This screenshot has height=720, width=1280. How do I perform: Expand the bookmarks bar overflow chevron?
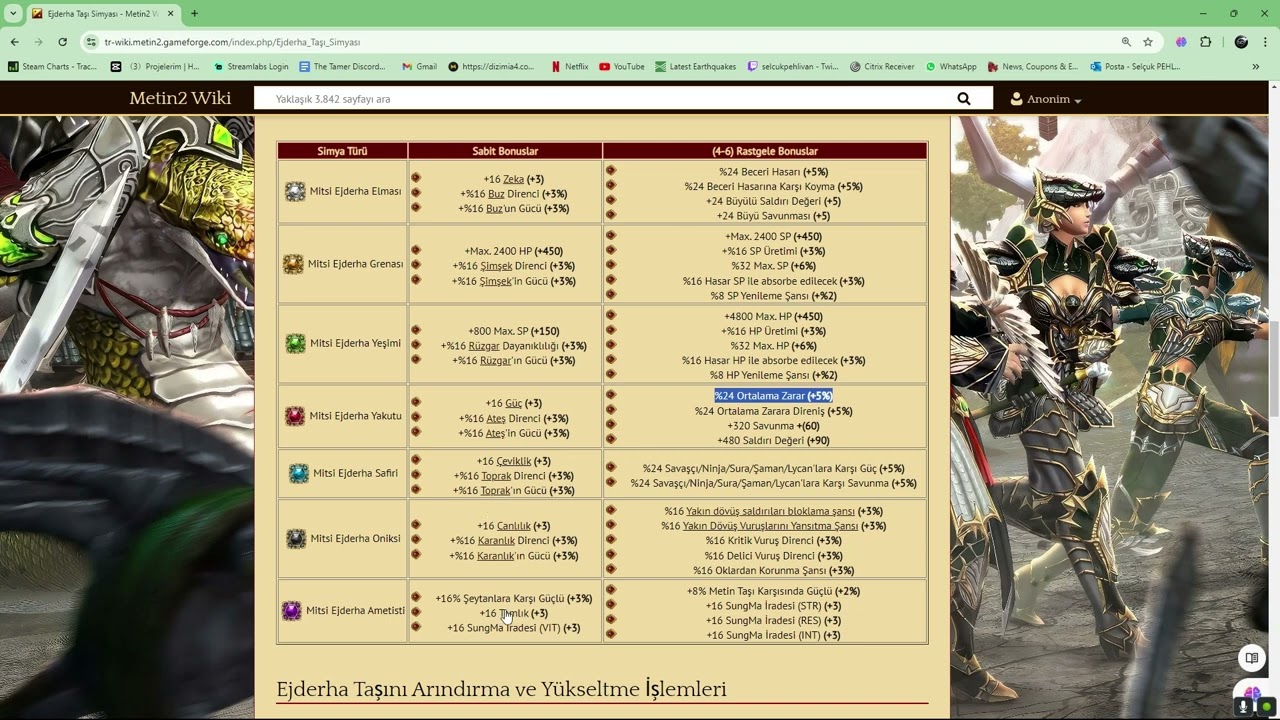click(x=1255, y=67)
